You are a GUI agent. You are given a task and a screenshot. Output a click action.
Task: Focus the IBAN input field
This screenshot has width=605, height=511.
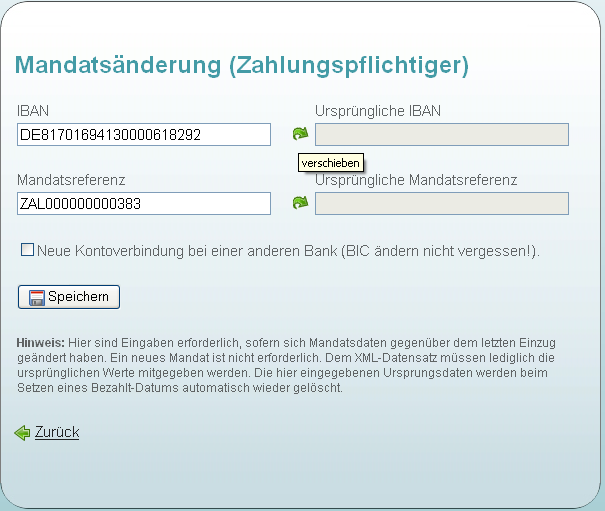click(144, 135)
